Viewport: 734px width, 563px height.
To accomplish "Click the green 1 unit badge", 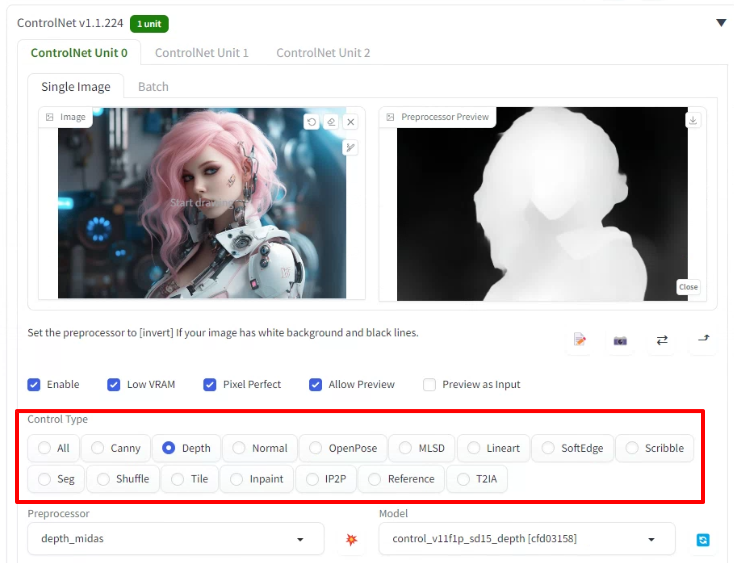I will (149, 24).
